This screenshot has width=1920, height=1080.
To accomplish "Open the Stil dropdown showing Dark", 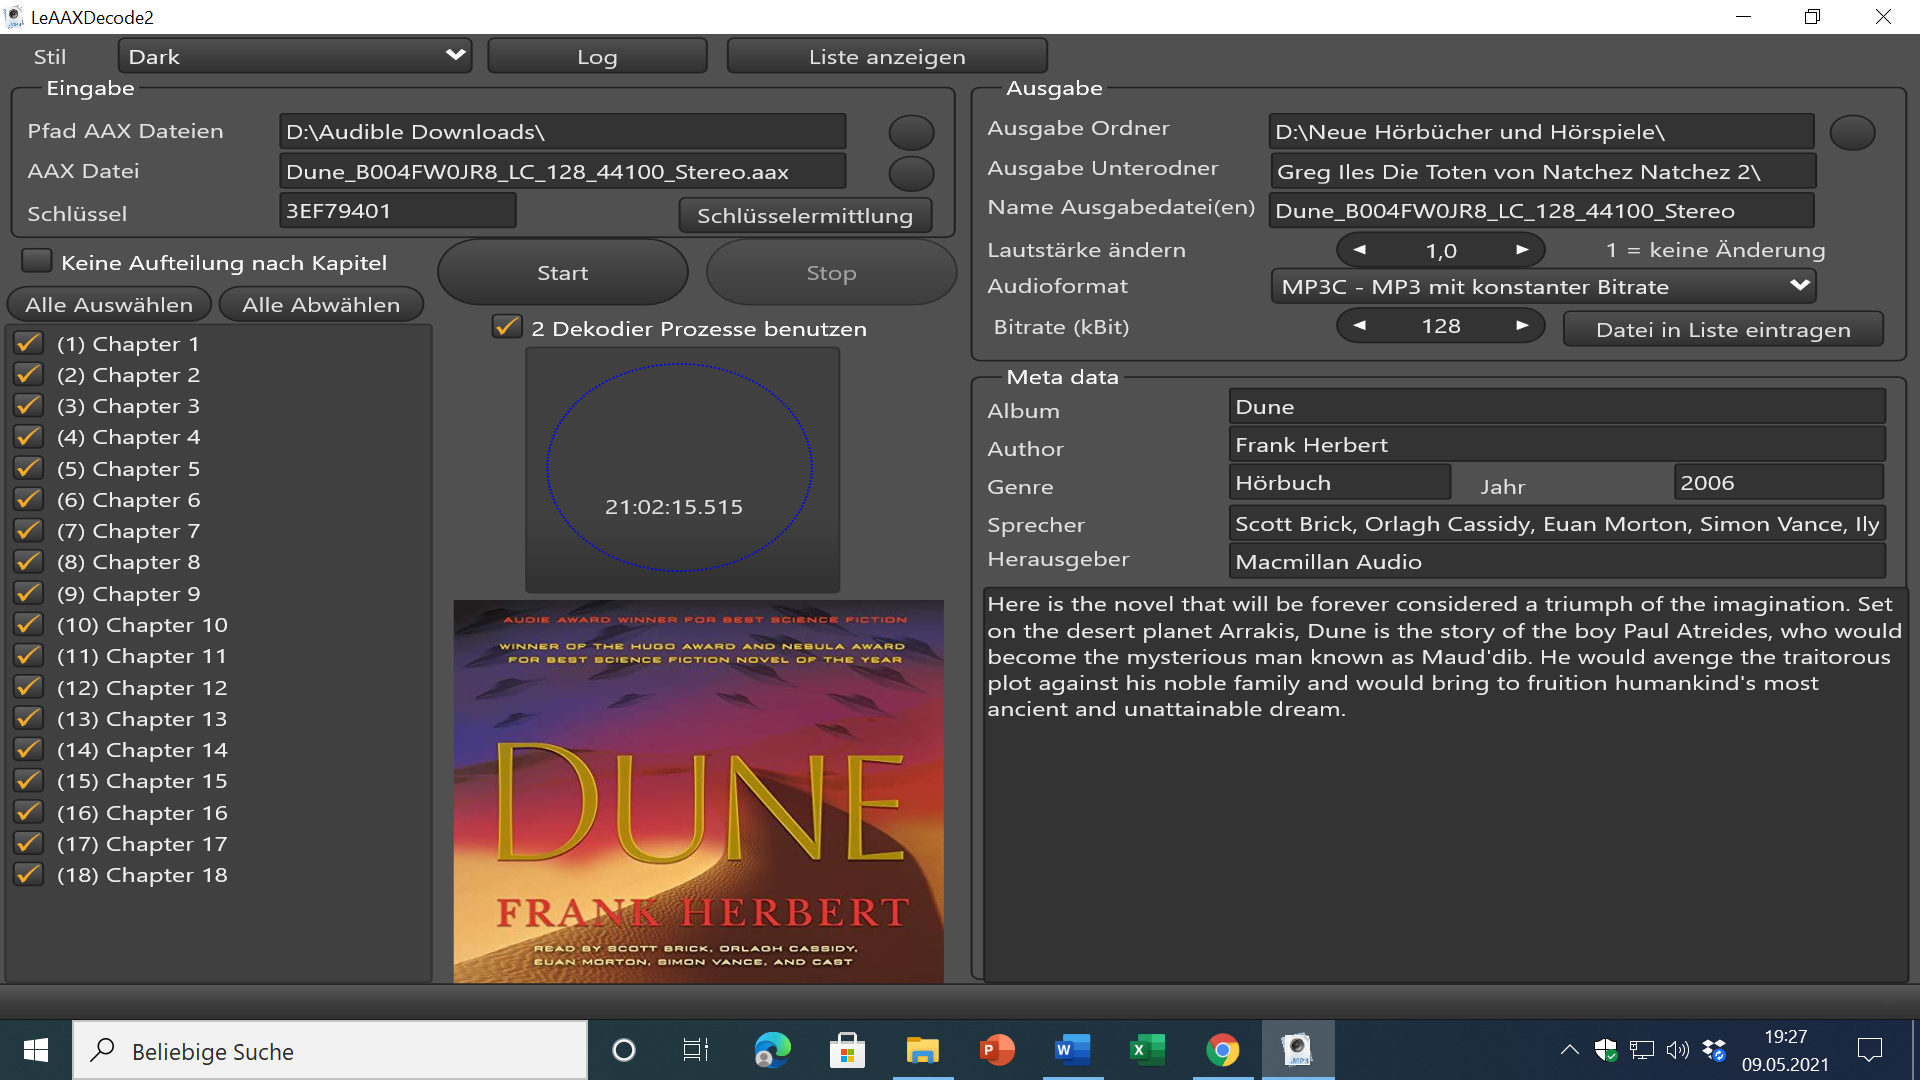I will [x=296, y=56].
